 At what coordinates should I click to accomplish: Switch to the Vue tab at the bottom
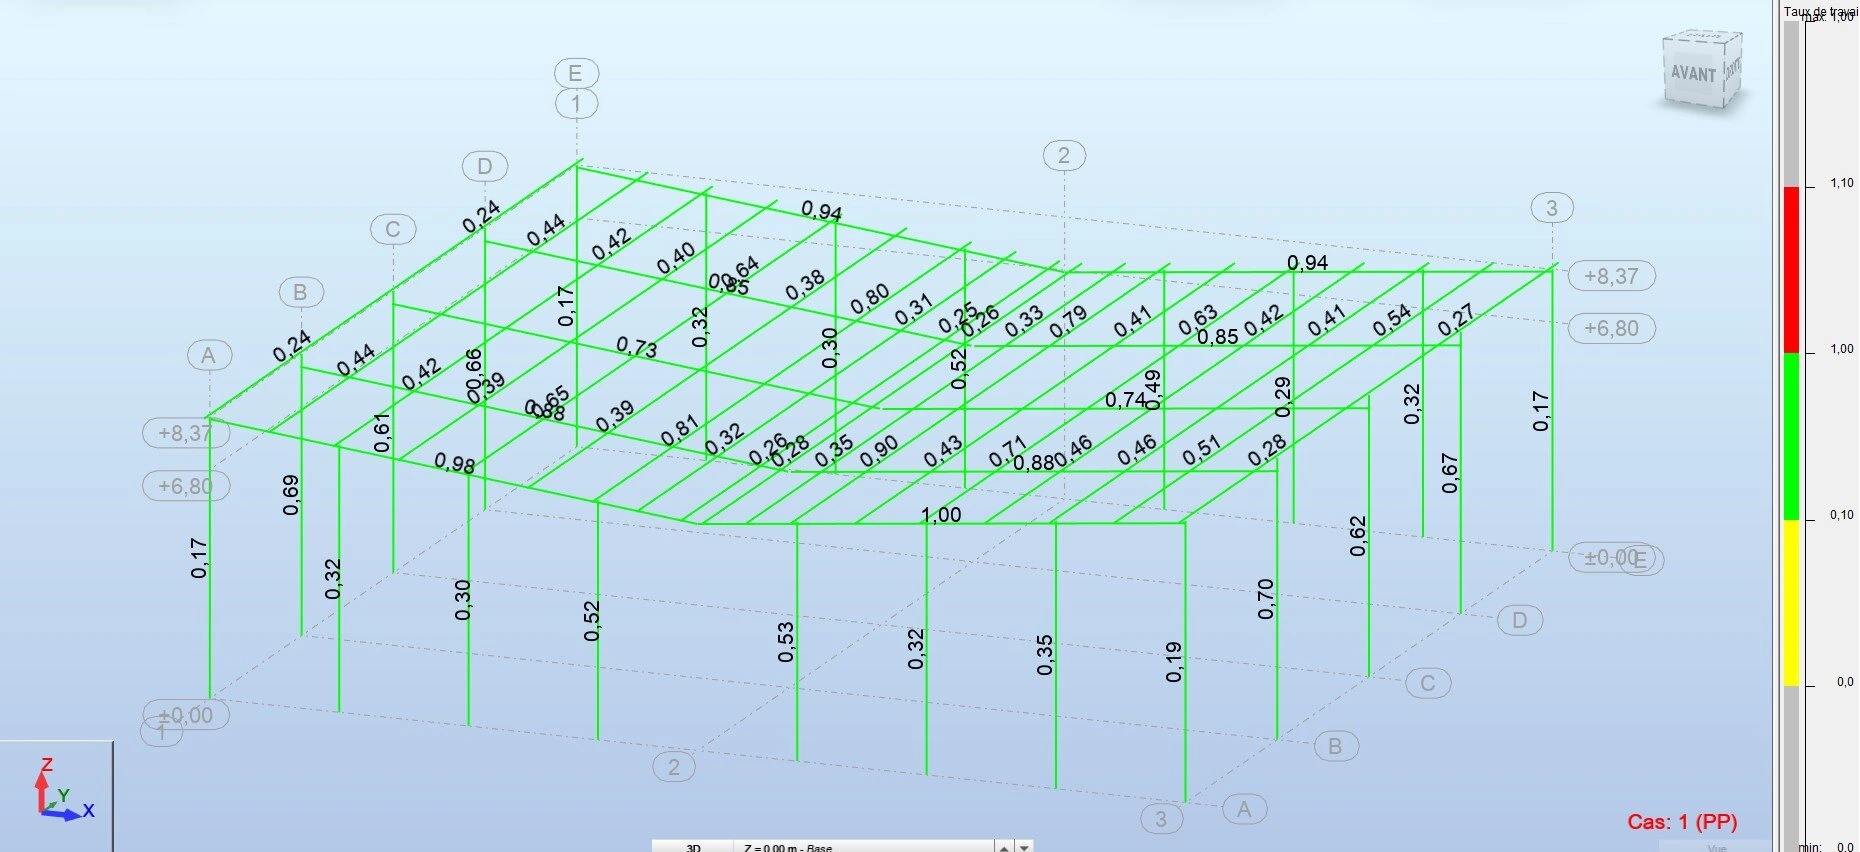pos(1716,847)
